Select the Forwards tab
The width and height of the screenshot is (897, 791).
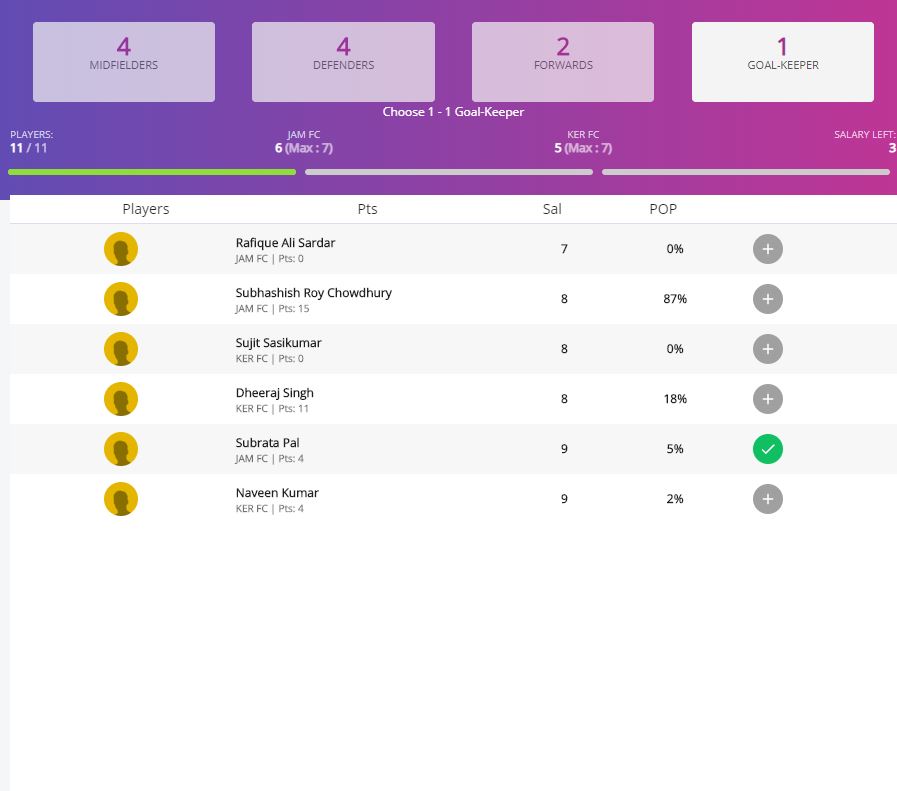pyautogui.click(x=563, y=62)
